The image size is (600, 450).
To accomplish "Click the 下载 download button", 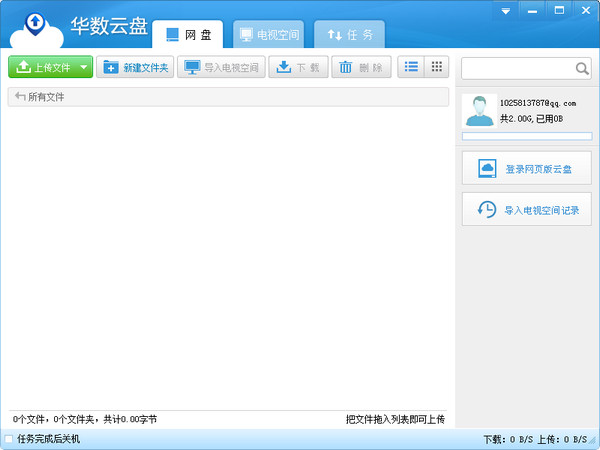I will click(x=299, y=68).
